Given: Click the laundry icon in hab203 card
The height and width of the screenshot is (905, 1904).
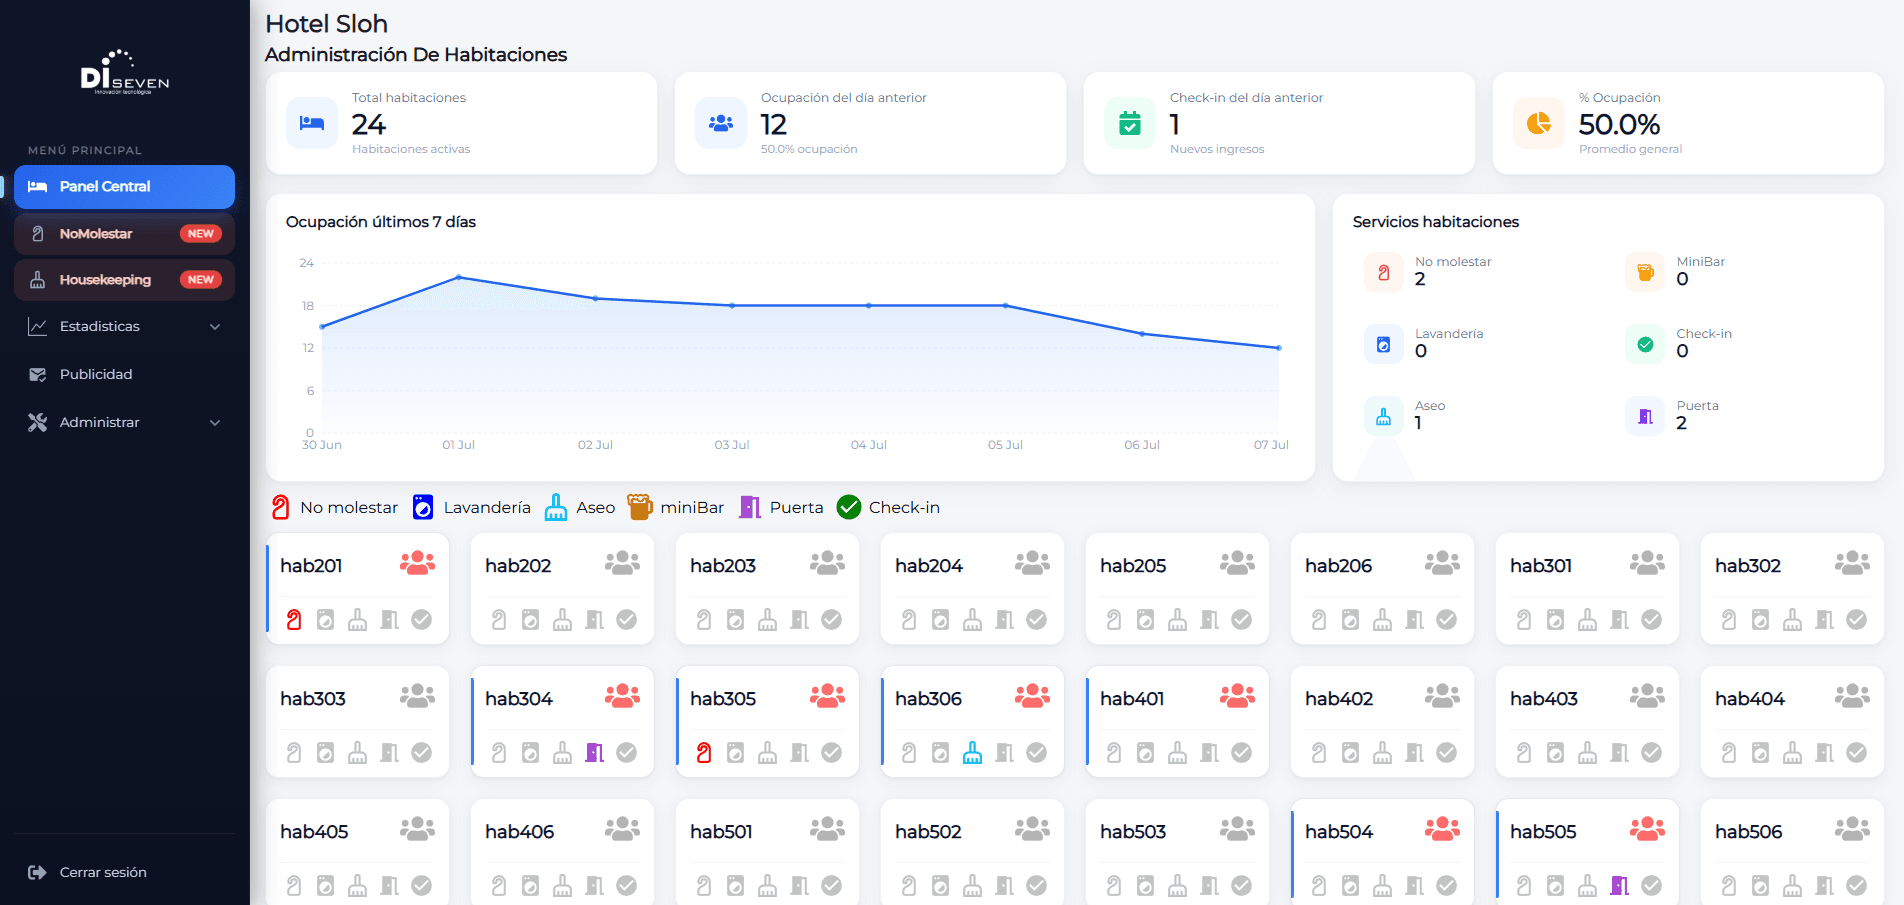Looking at the screenshot, I should (735, 620).
